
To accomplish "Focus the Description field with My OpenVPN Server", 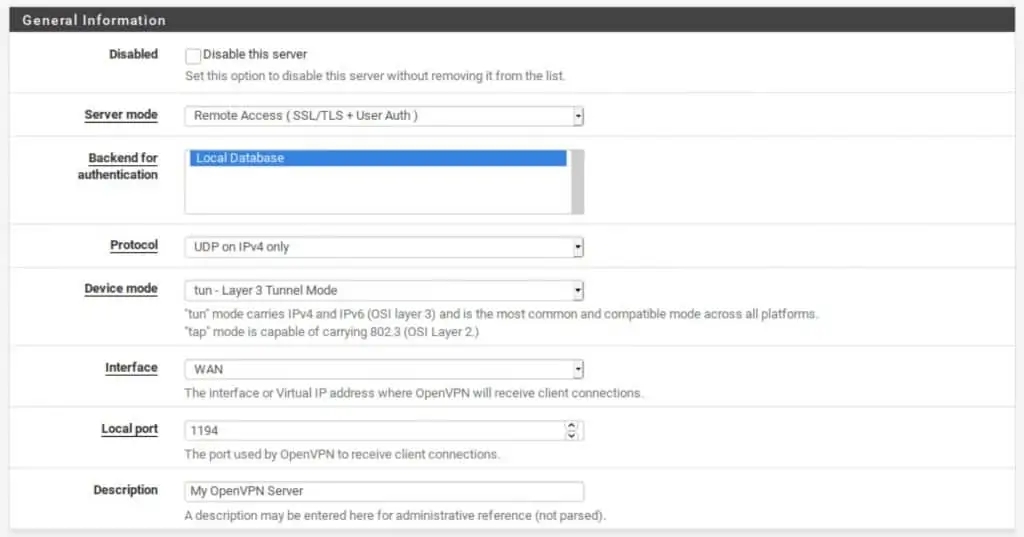I will coord(384,492).
